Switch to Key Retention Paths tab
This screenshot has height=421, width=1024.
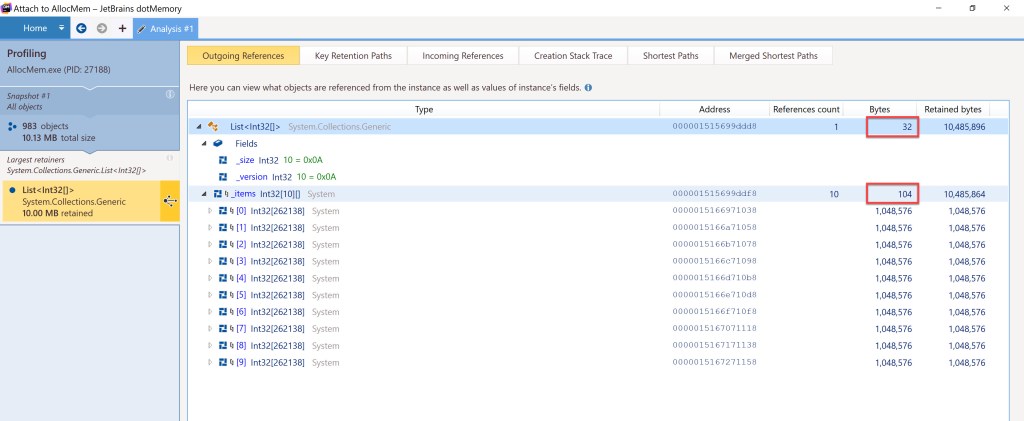pyautogui.click(x=352, y=56)
